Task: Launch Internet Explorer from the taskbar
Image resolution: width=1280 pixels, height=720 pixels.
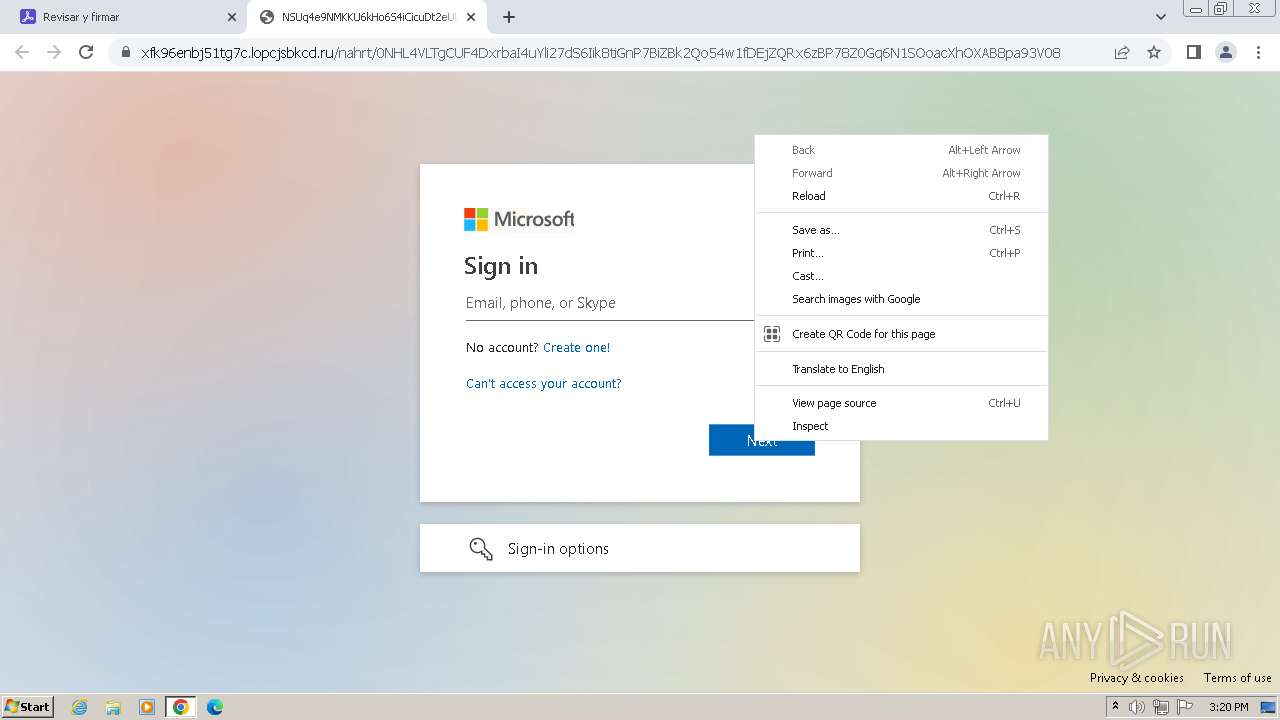Action: pos(80,707)
